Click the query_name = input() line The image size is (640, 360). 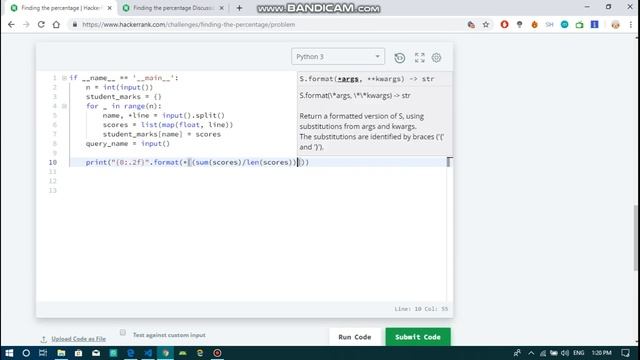128,144
